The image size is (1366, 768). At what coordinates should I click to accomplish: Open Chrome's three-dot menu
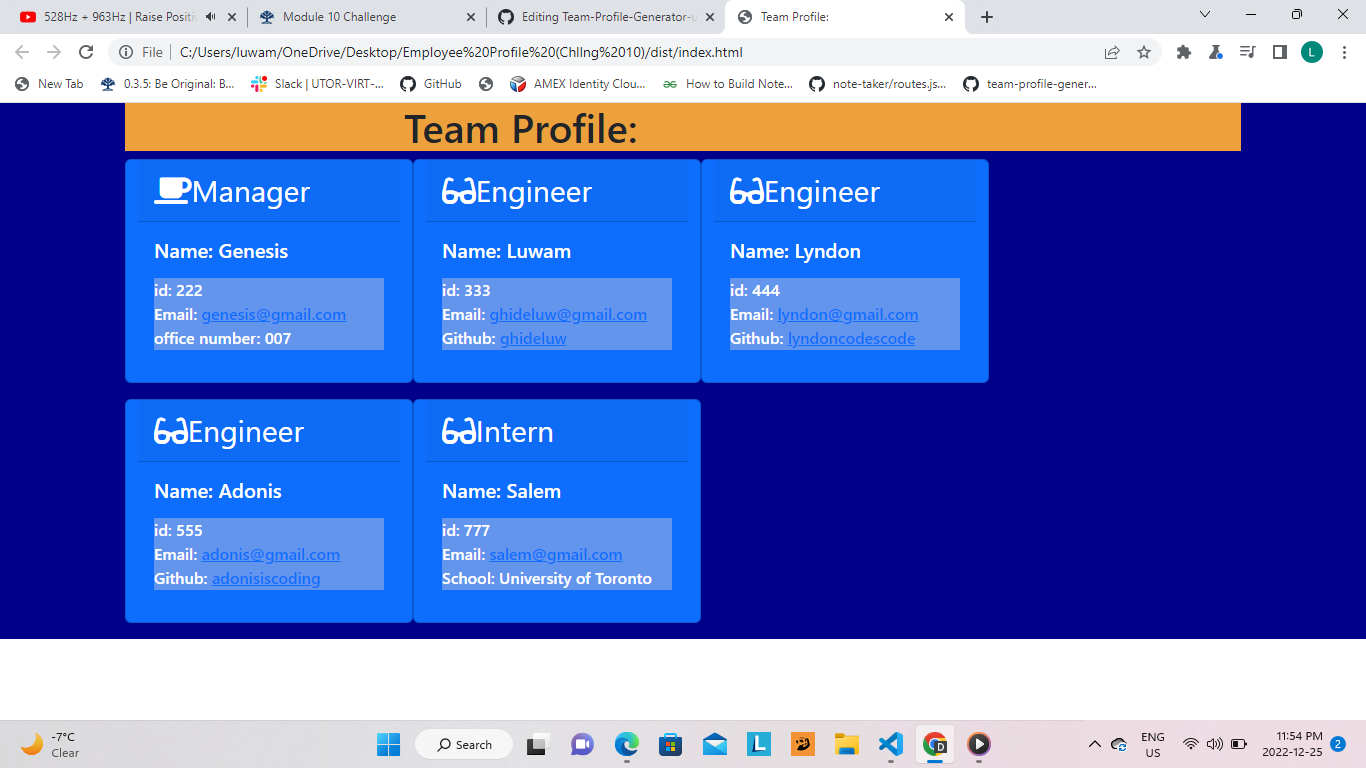tap(1345, 52)
